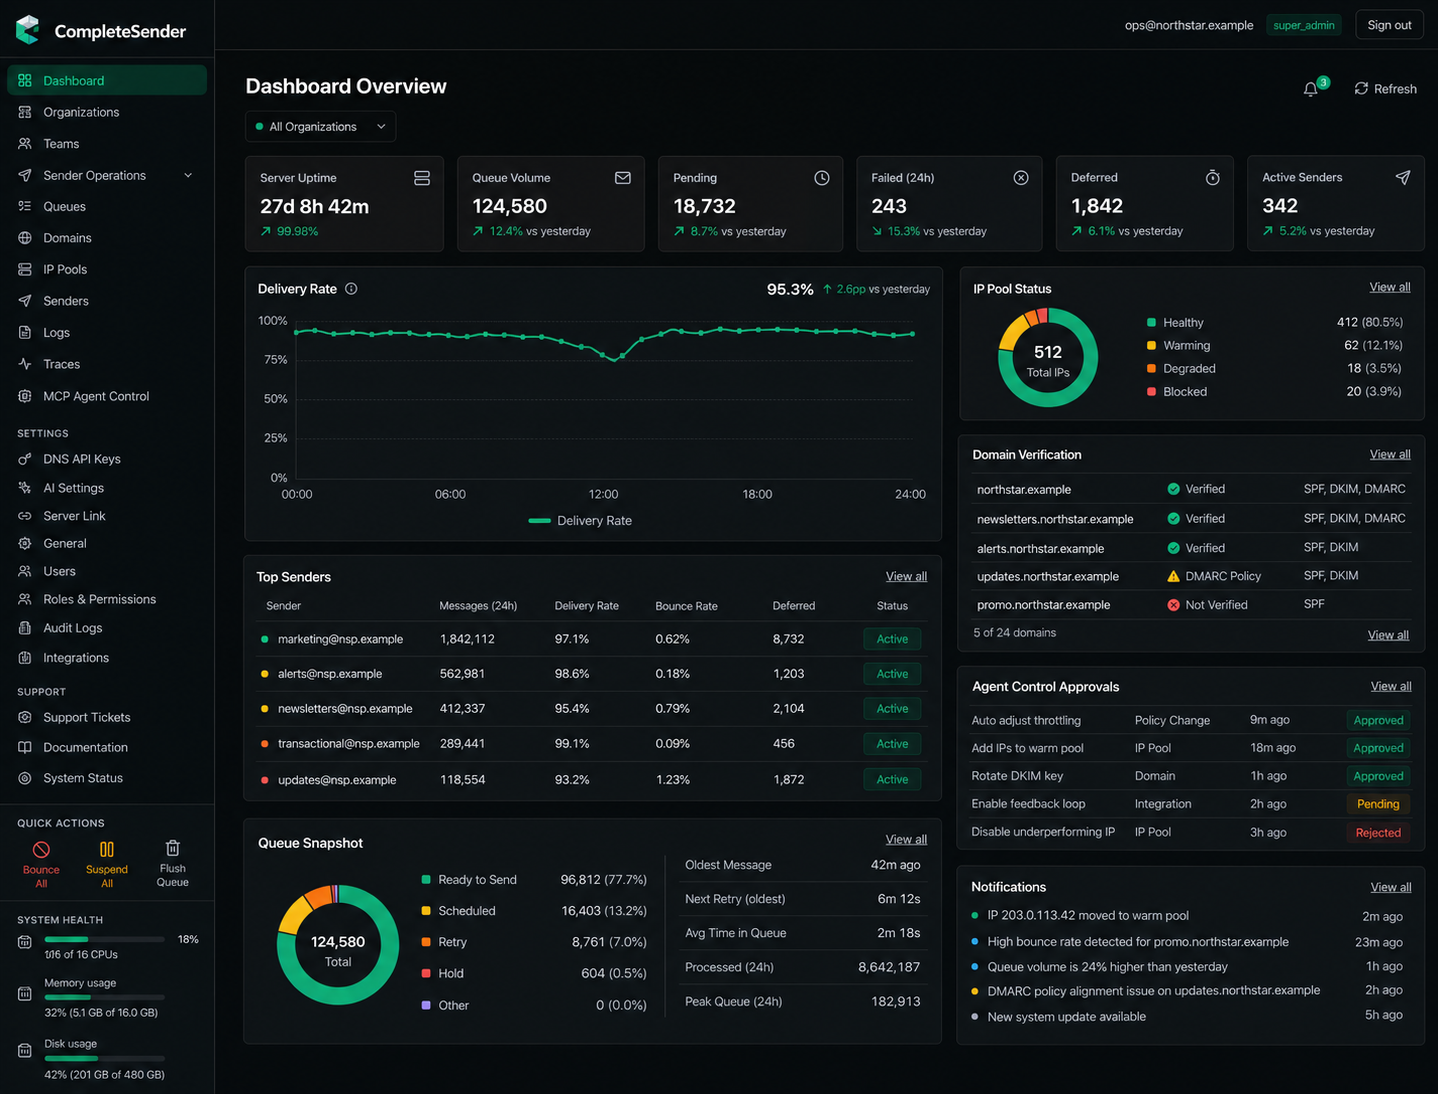Click the DNS API Keys key icon
Viewport: 1438px width, 1094px height.
point(25,459)
